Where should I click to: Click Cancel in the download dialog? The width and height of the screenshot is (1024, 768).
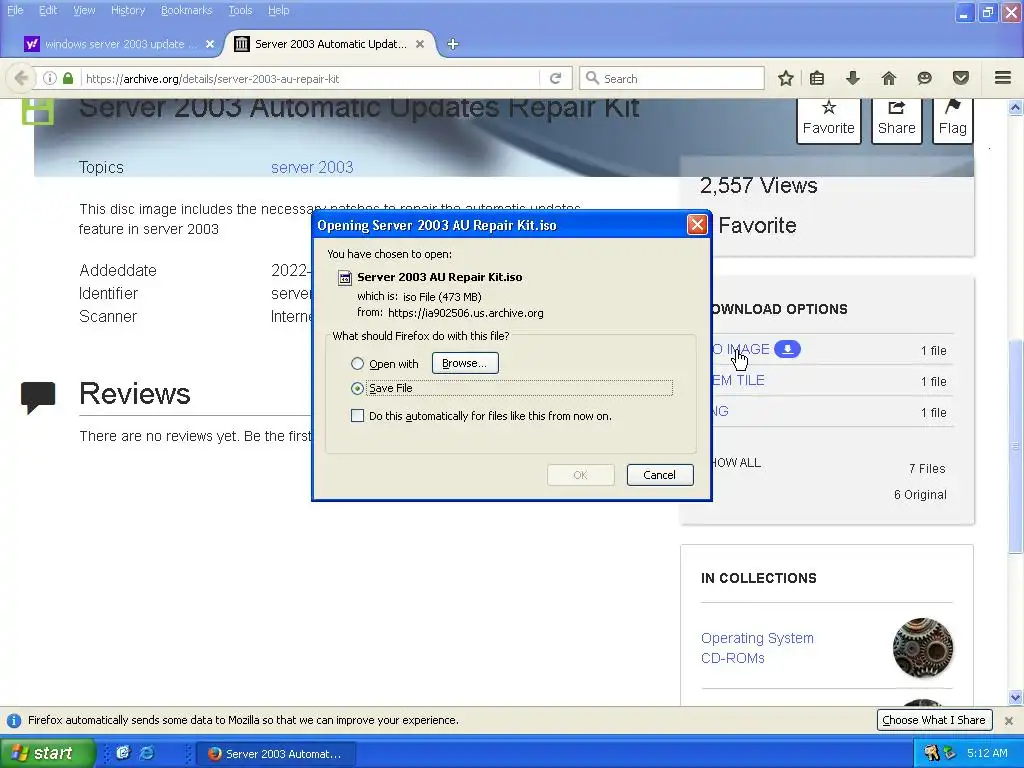pyautogui.click(x=660, y=475)
